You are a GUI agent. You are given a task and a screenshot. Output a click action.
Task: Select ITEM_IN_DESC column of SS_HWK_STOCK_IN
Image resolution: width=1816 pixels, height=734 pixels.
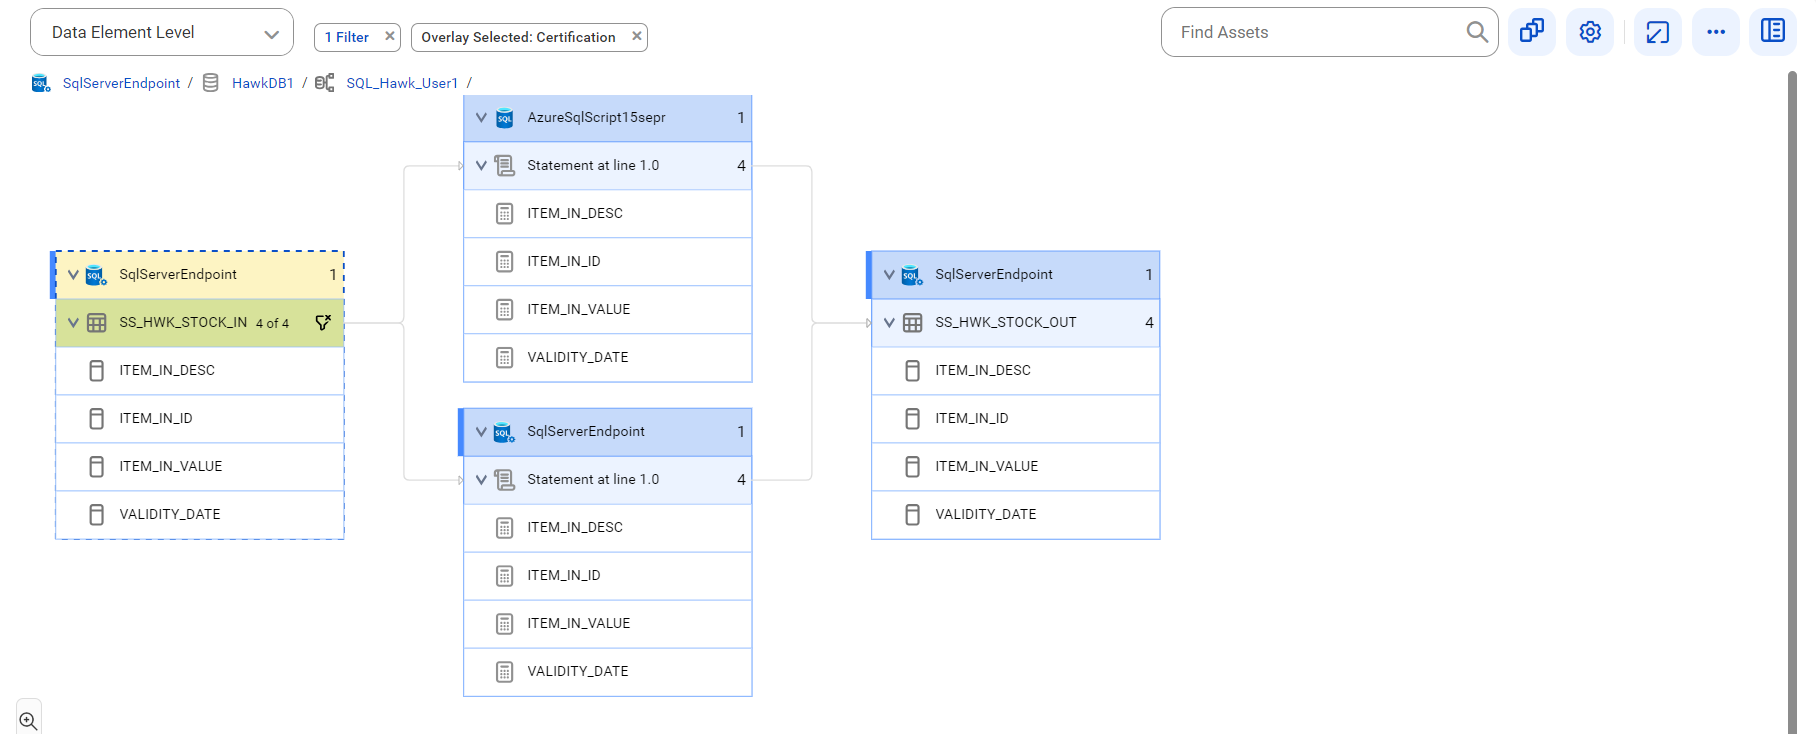tap(200, 371)
